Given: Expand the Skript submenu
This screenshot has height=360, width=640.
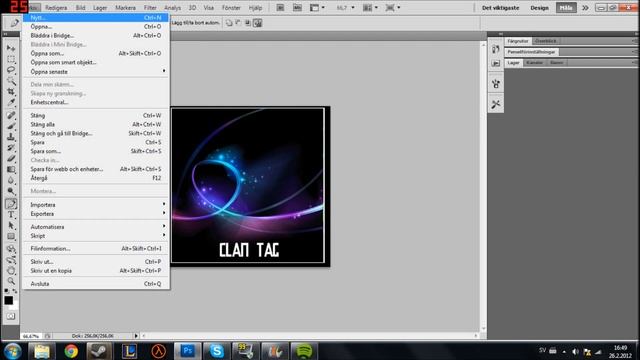Looking at the screenshot, I should [96, 236].
